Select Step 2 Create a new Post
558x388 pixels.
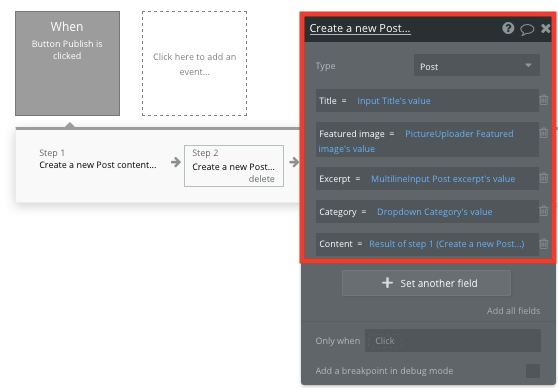[x=234, y=166]
